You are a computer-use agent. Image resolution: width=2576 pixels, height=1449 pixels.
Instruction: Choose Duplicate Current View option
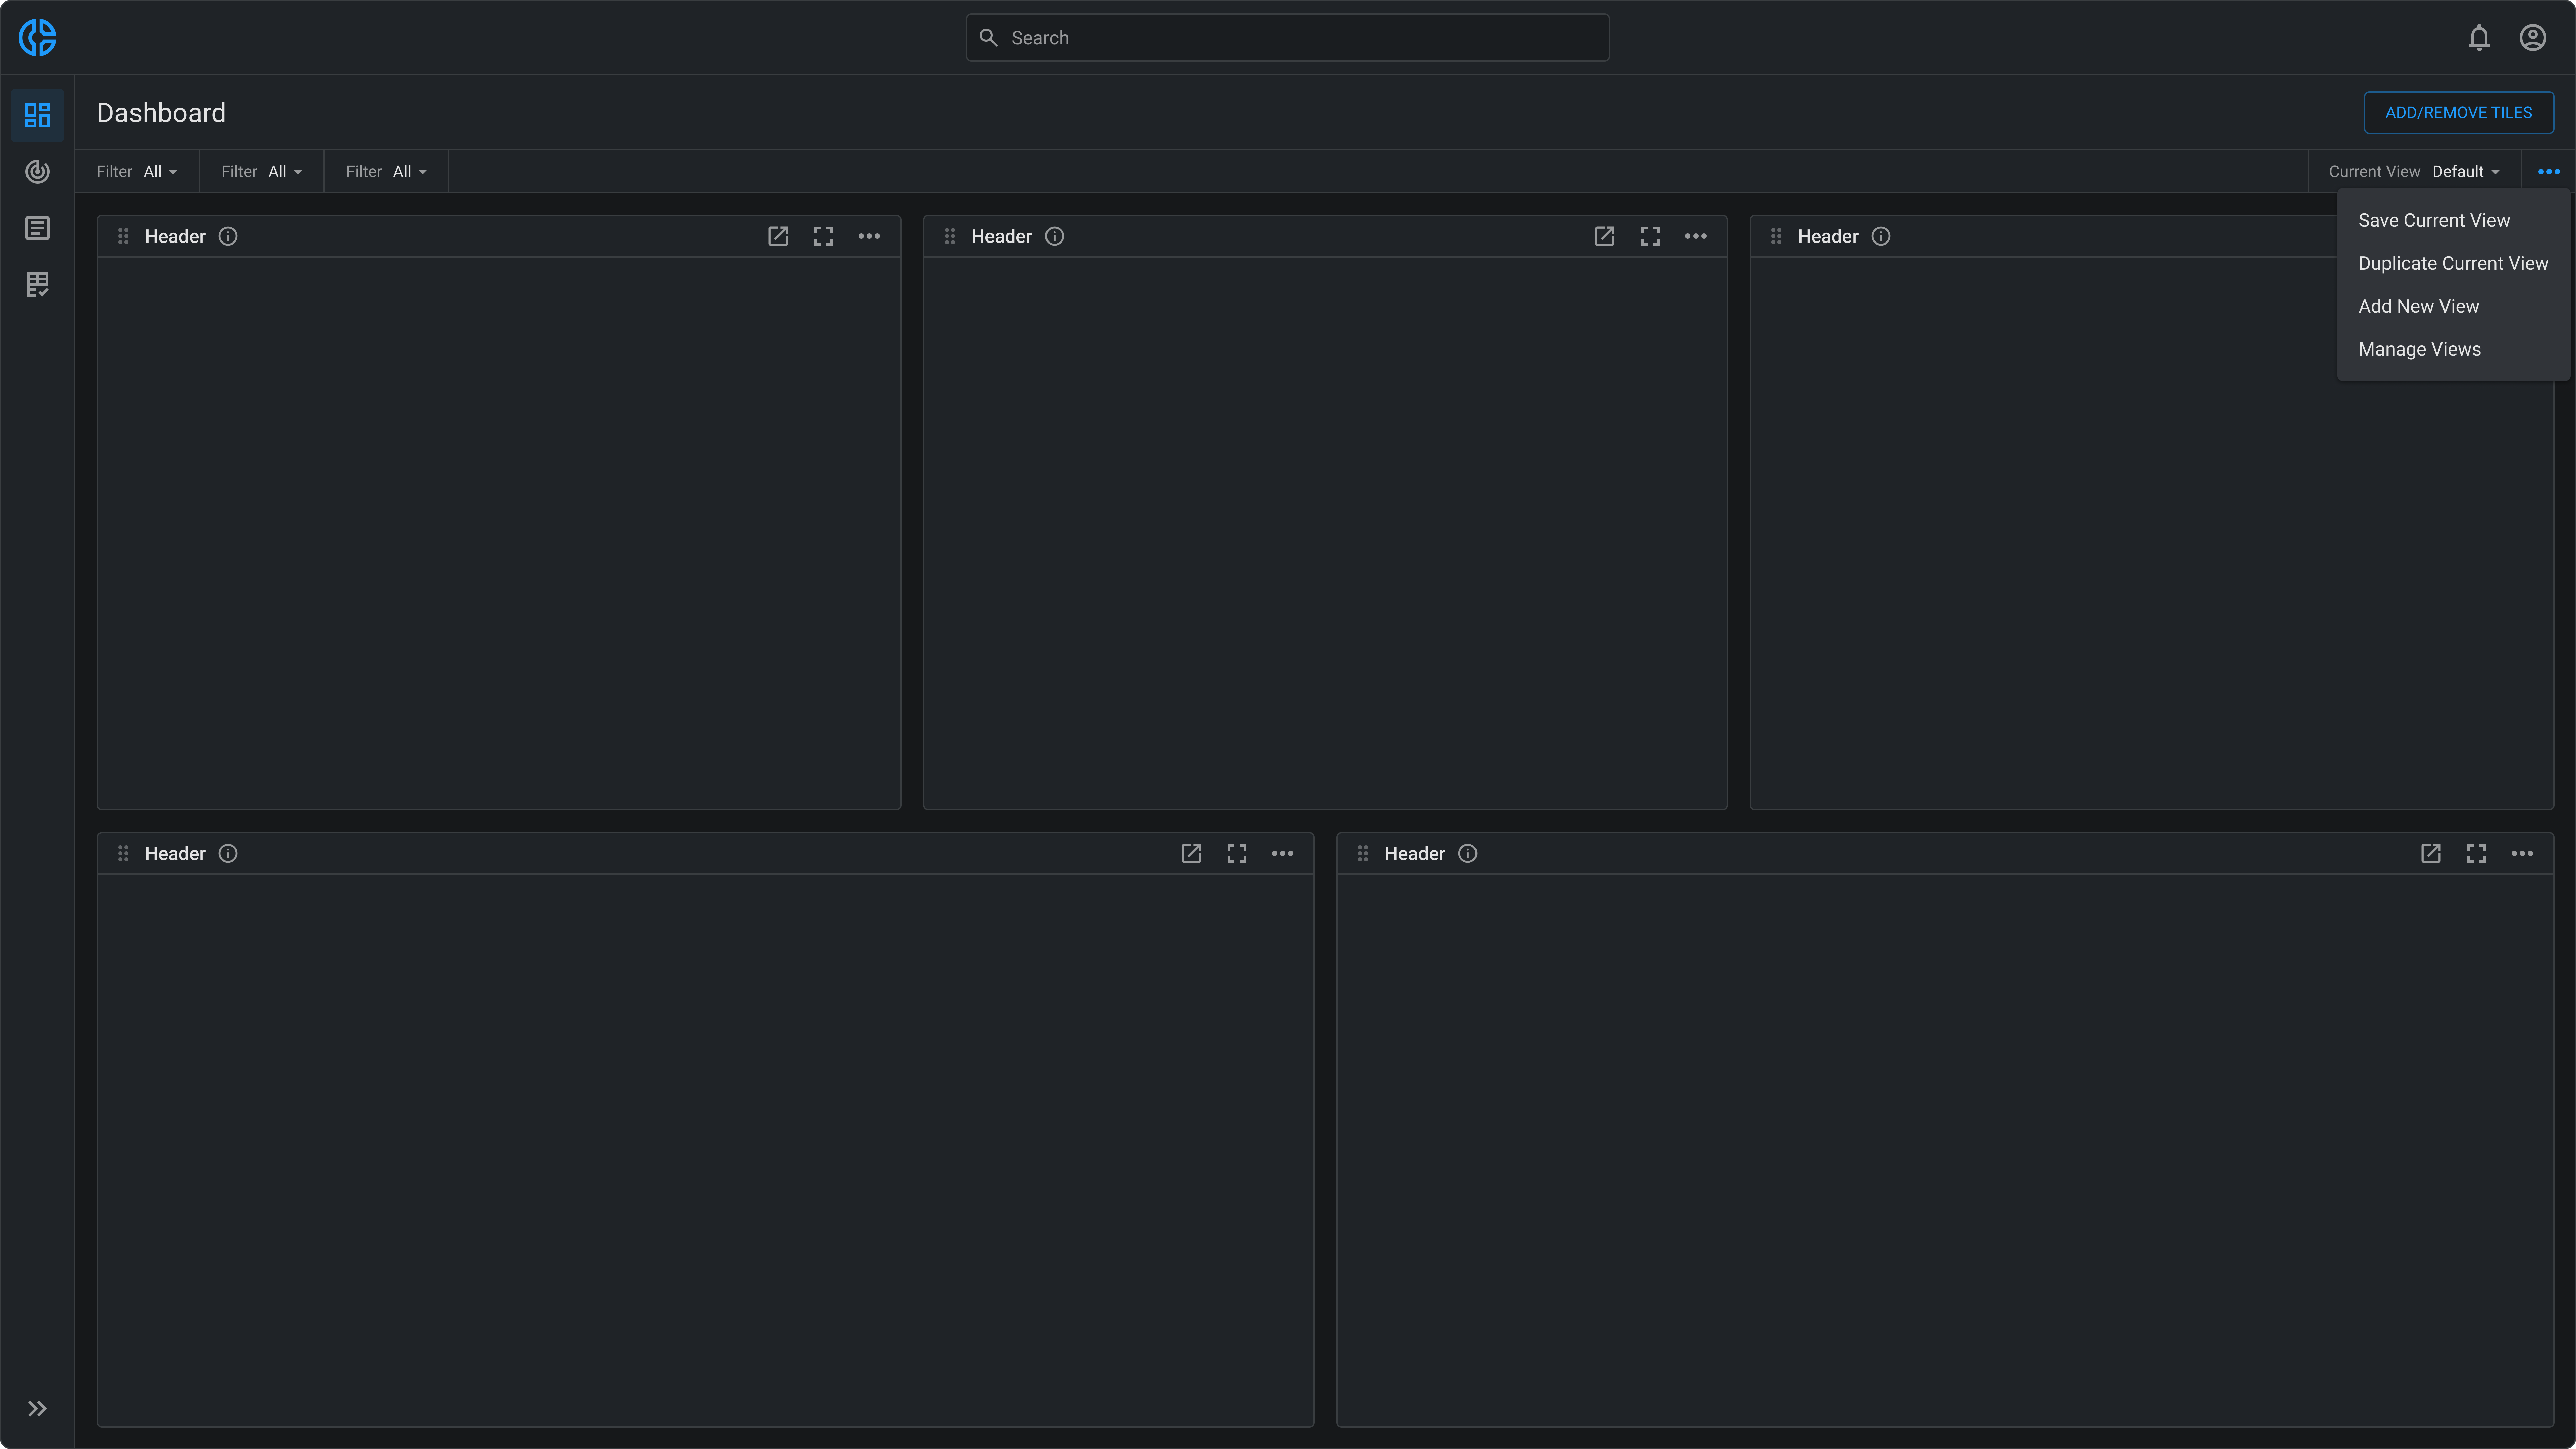pos(2452,263)
